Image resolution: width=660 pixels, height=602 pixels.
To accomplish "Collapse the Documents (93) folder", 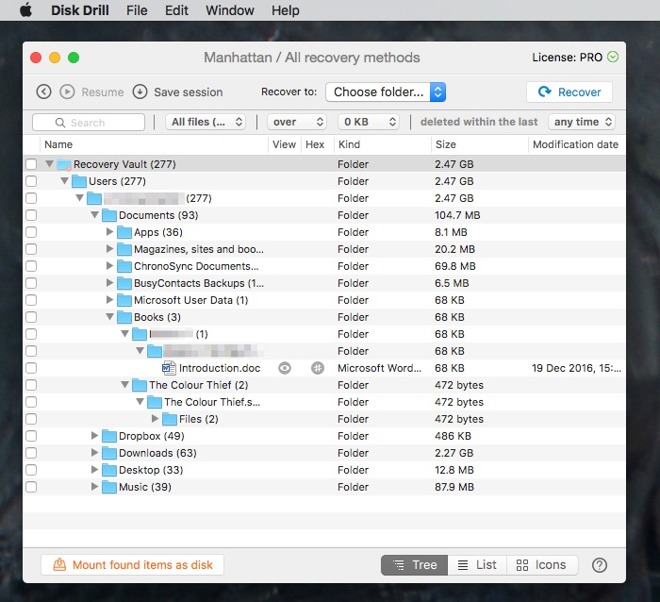I will pos(95,215).
